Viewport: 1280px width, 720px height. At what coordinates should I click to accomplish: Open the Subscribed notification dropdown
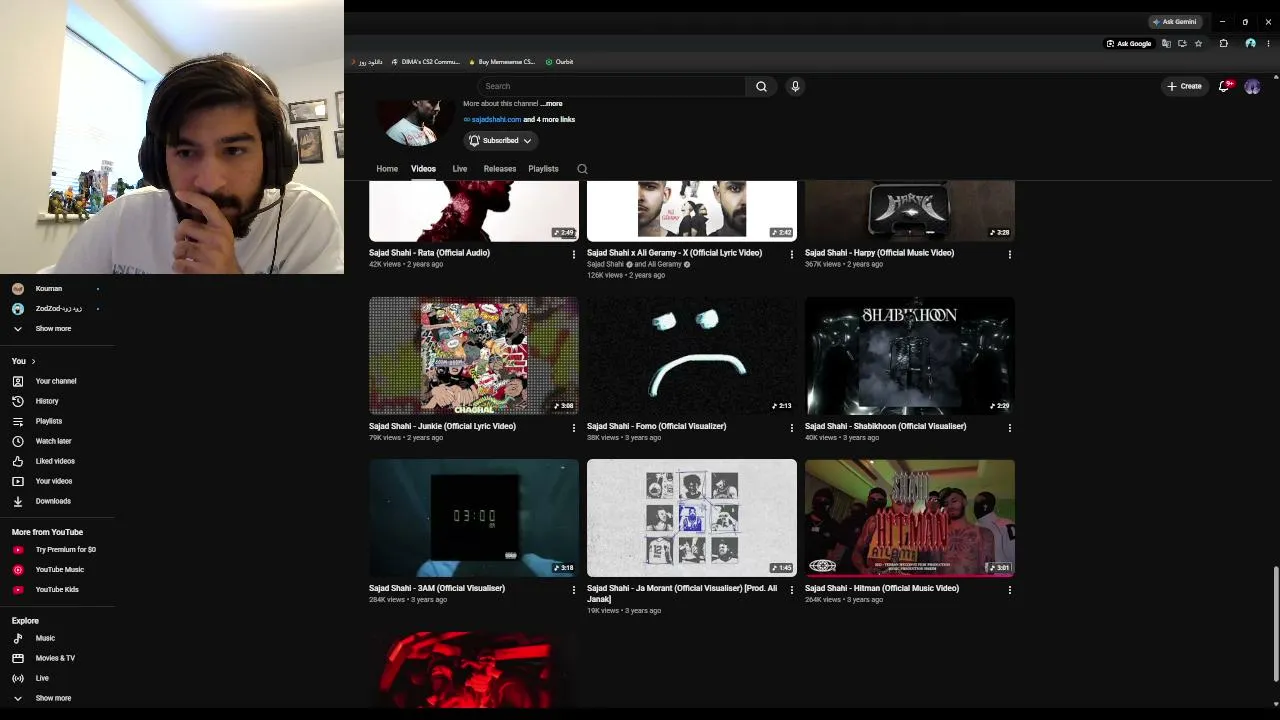point(500,141)
